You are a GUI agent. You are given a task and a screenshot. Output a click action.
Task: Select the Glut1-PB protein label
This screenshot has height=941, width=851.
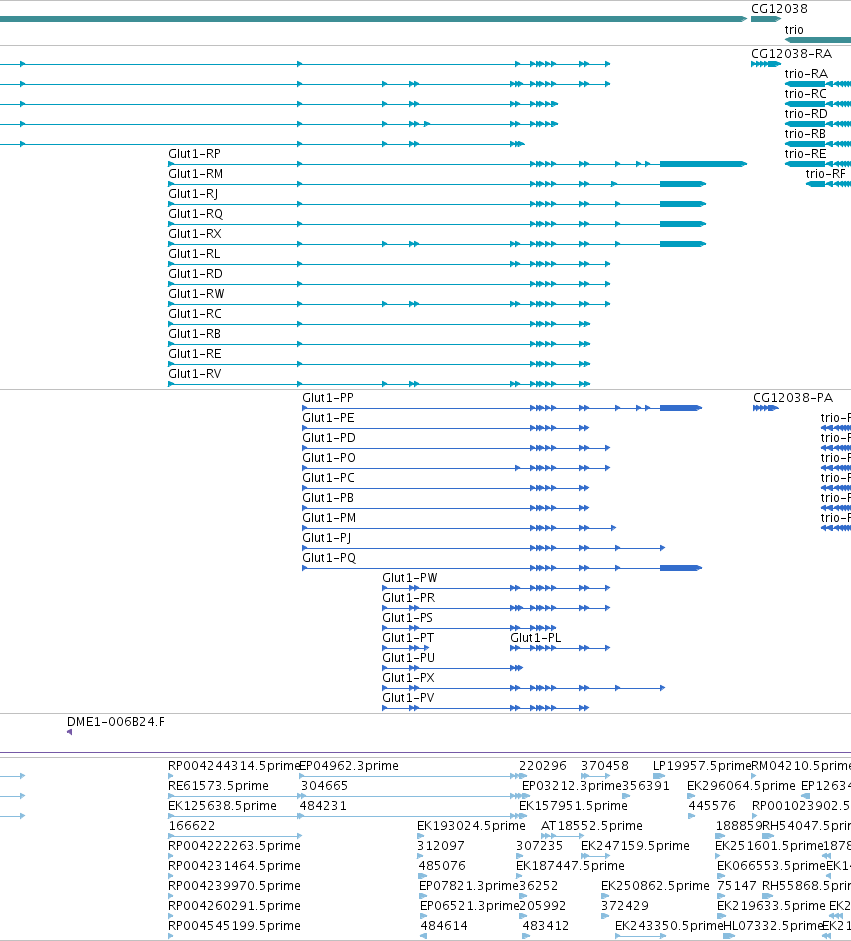coord(328,498)
